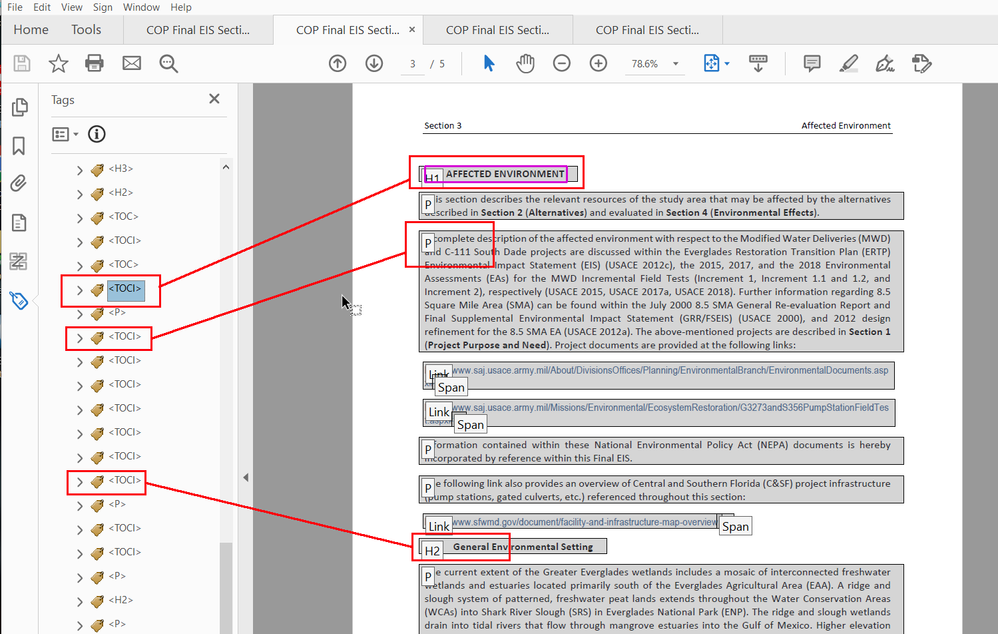Viewport: 998px width, 634px height.
Task: Print the document using printer icon
Action: click(x=94, y=63)
